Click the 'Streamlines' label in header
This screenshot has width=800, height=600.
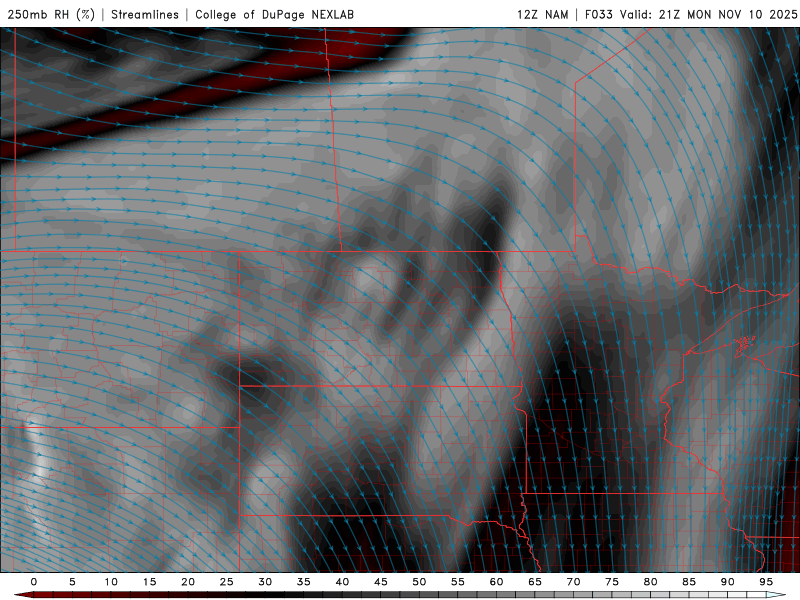click(145, 14)
